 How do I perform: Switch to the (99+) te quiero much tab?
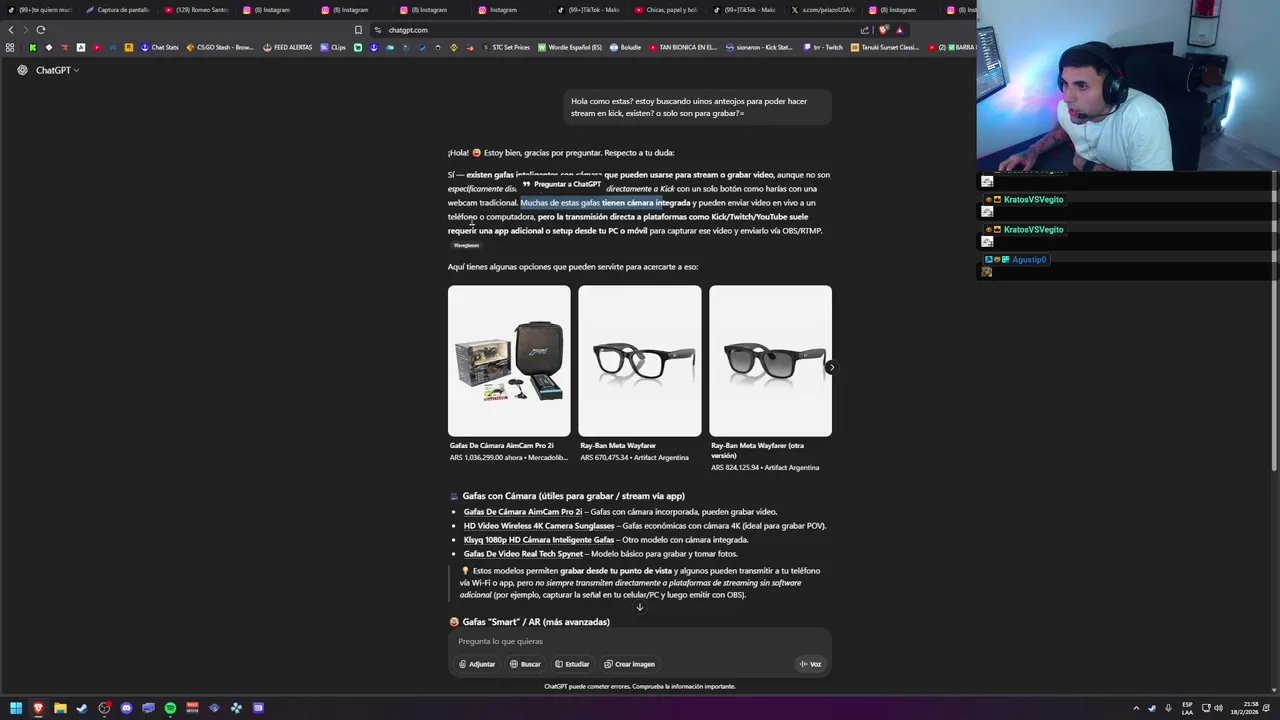tap(40, 10)
